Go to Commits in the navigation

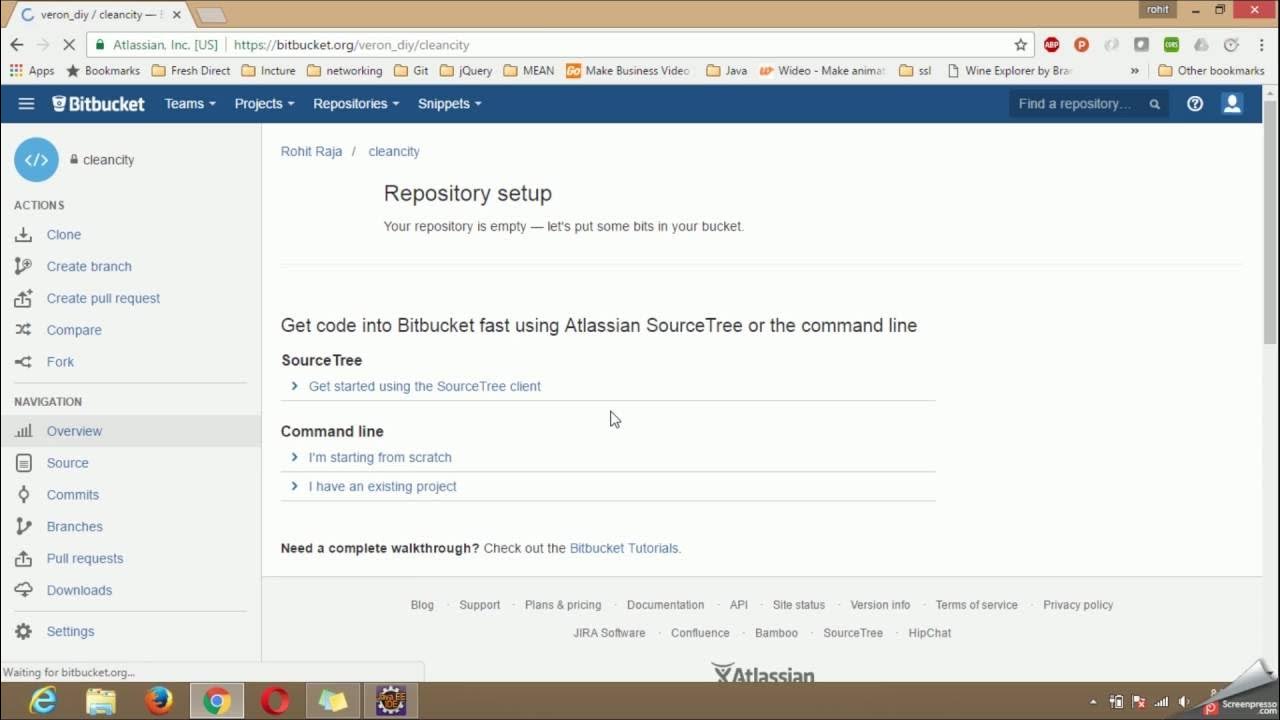point(72,495)
